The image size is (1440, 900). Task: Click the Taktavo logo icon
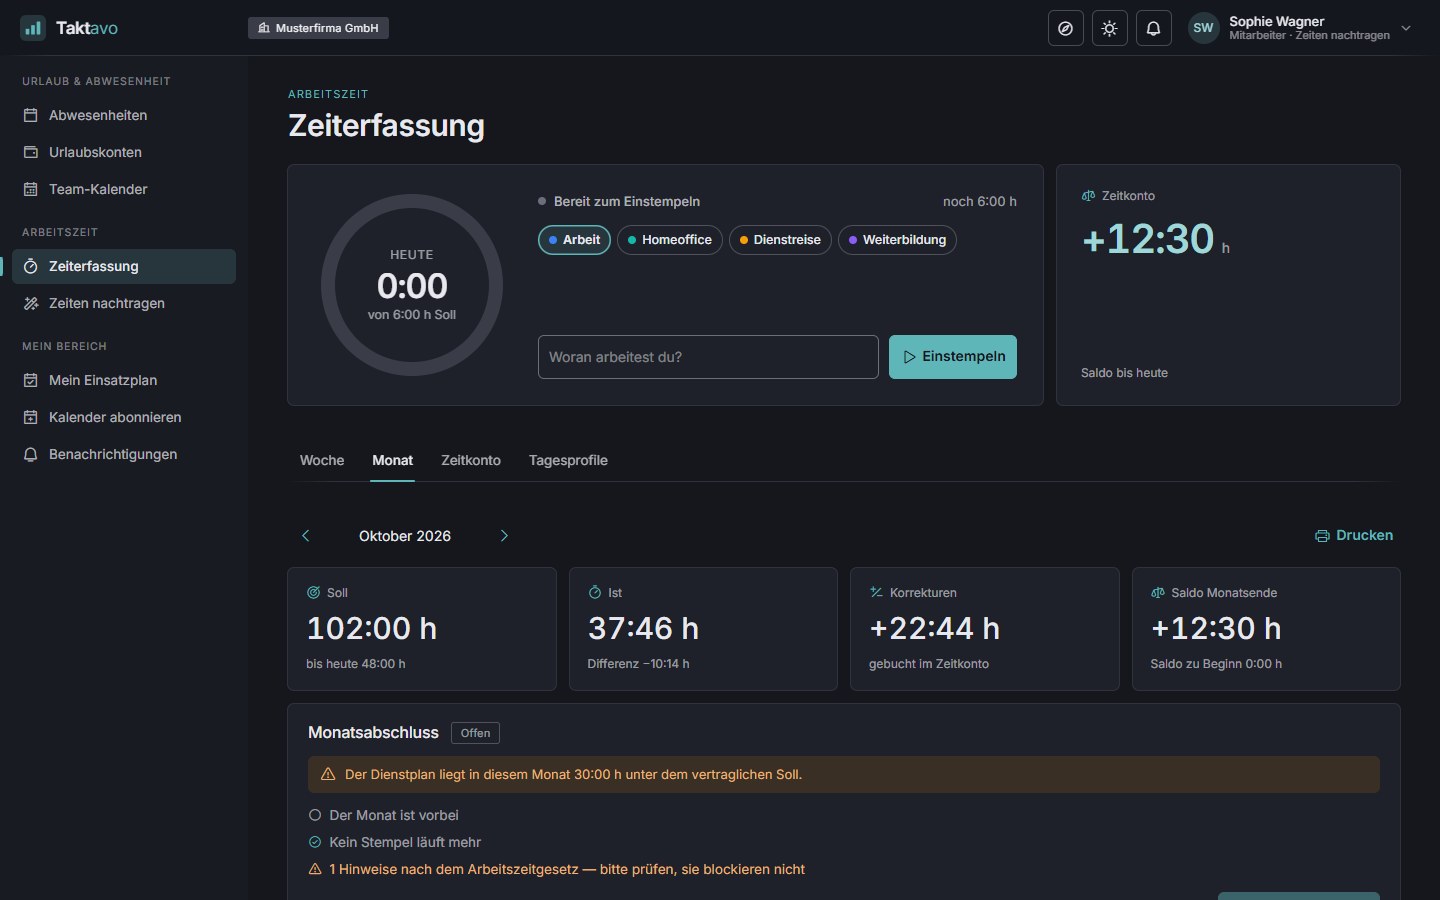coord(33,28)
